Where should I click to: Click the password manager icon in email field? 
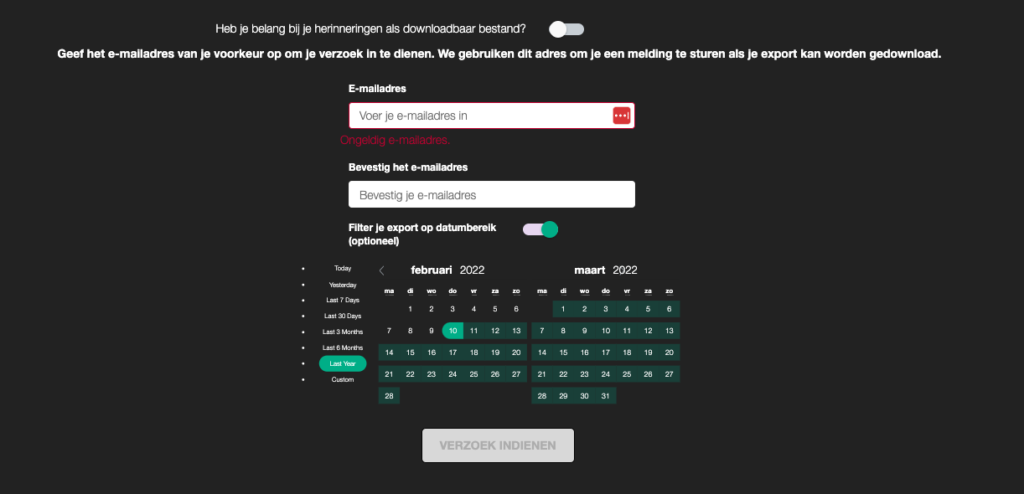point(621,116)
